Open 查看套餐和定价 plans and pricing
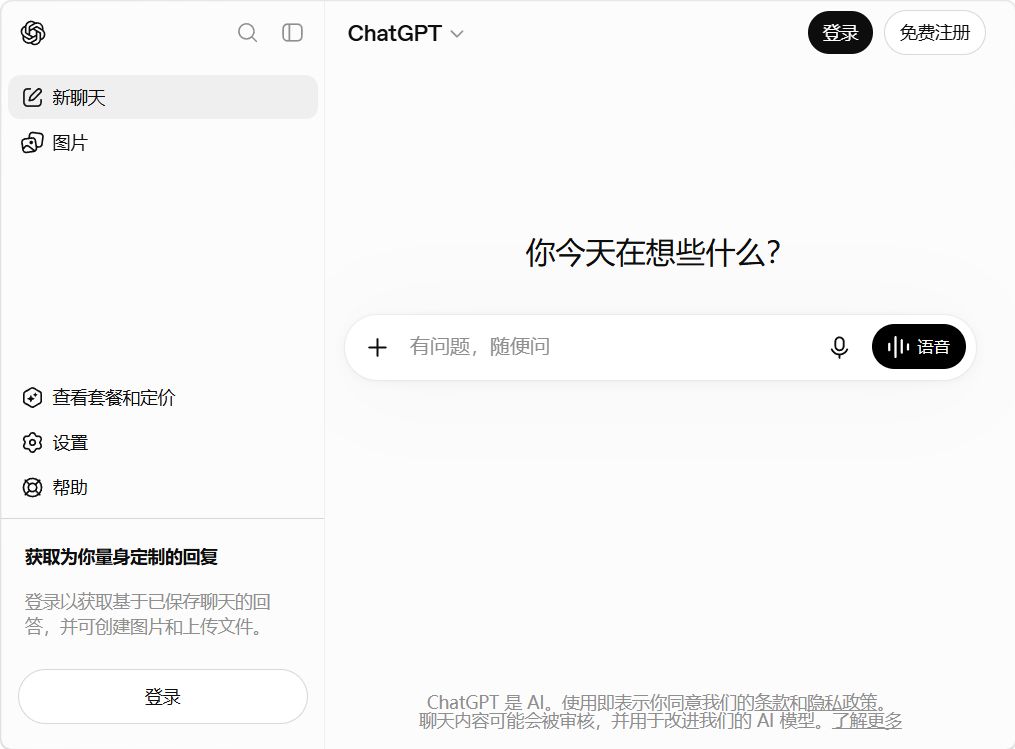The image size is (1015, 749). pyautogui.click(x=163, y=397)
